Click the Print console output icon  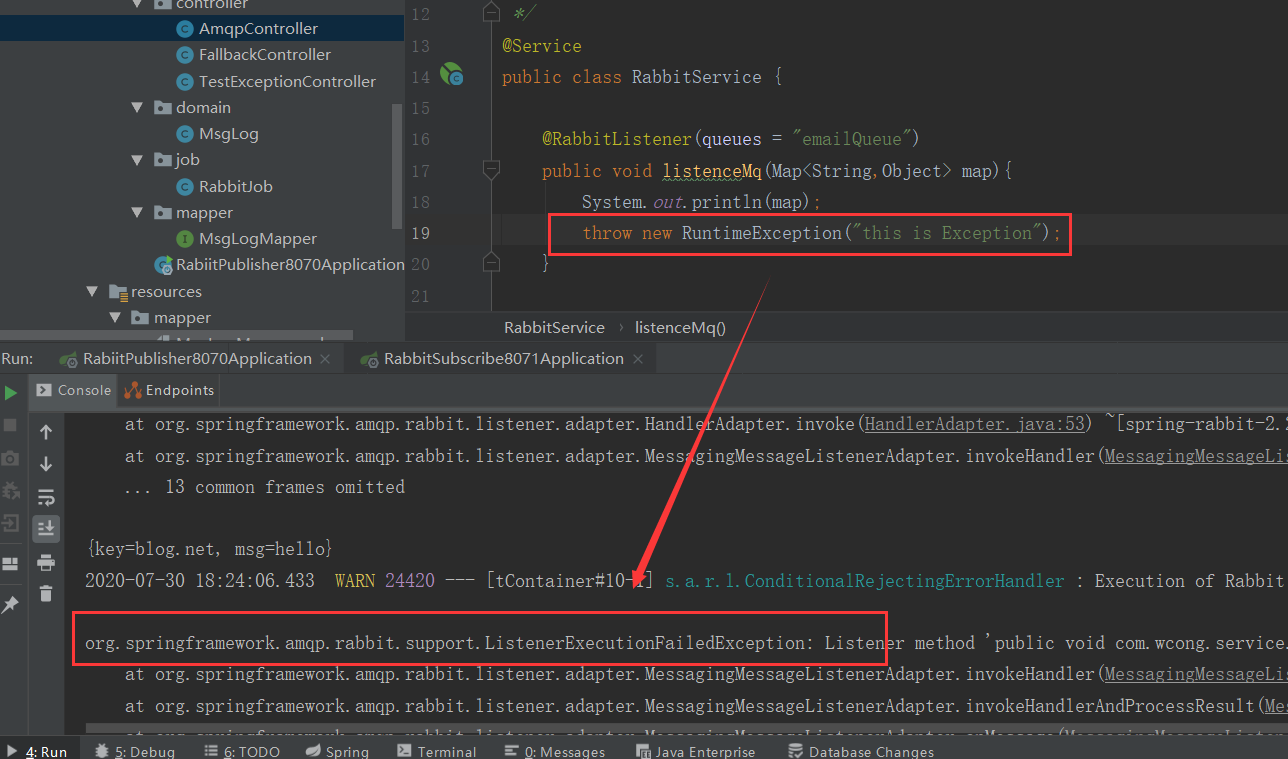pyautogui.click(x=46, y=562)
